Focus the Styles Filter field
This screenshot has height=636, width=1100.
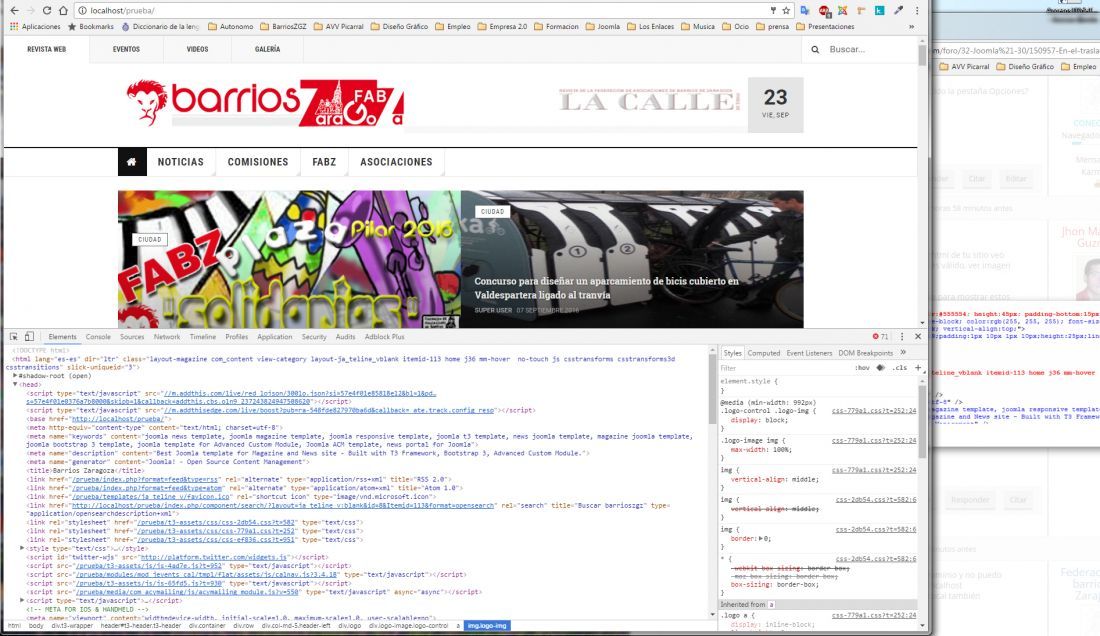pyautogui.click(x=784, y=367)
